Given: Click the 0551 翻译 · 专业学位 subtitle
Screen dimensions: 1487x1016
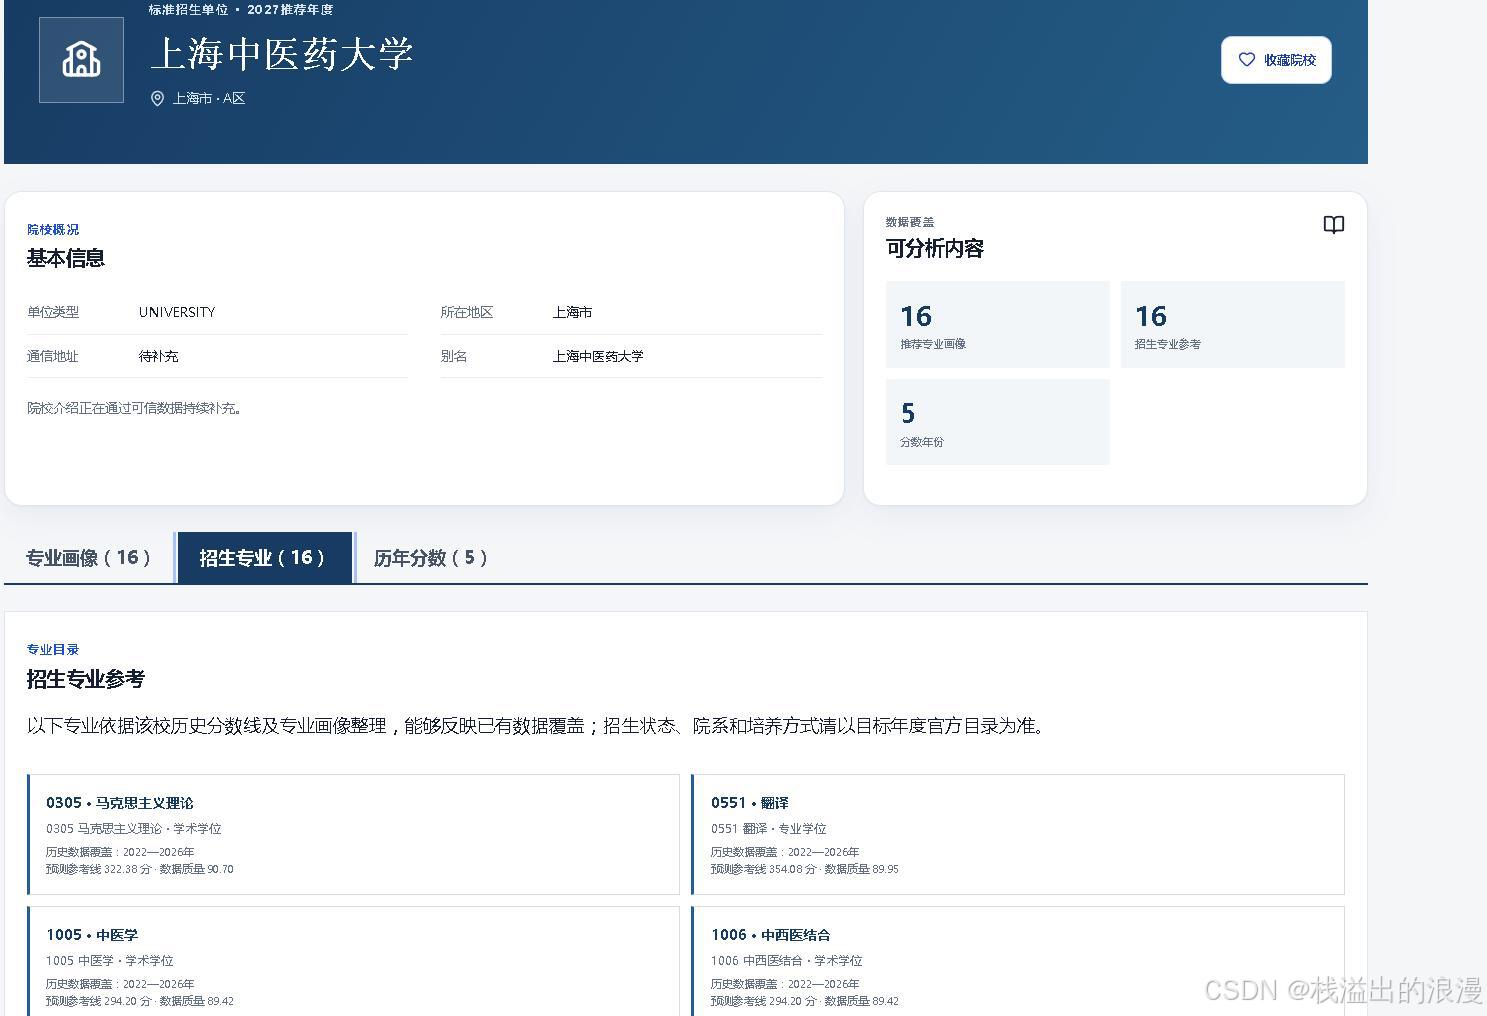Looking at the screenshot, I should [769, 829].
